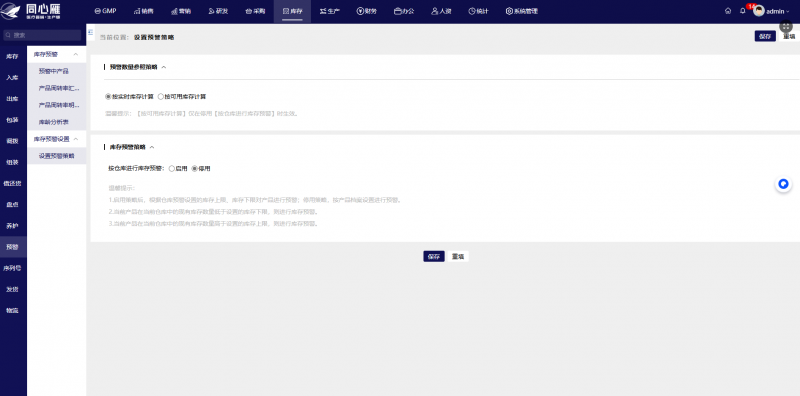
Task: Collapse the 库存预警设置 sidebar group
Action: click(x=76, y=139)
